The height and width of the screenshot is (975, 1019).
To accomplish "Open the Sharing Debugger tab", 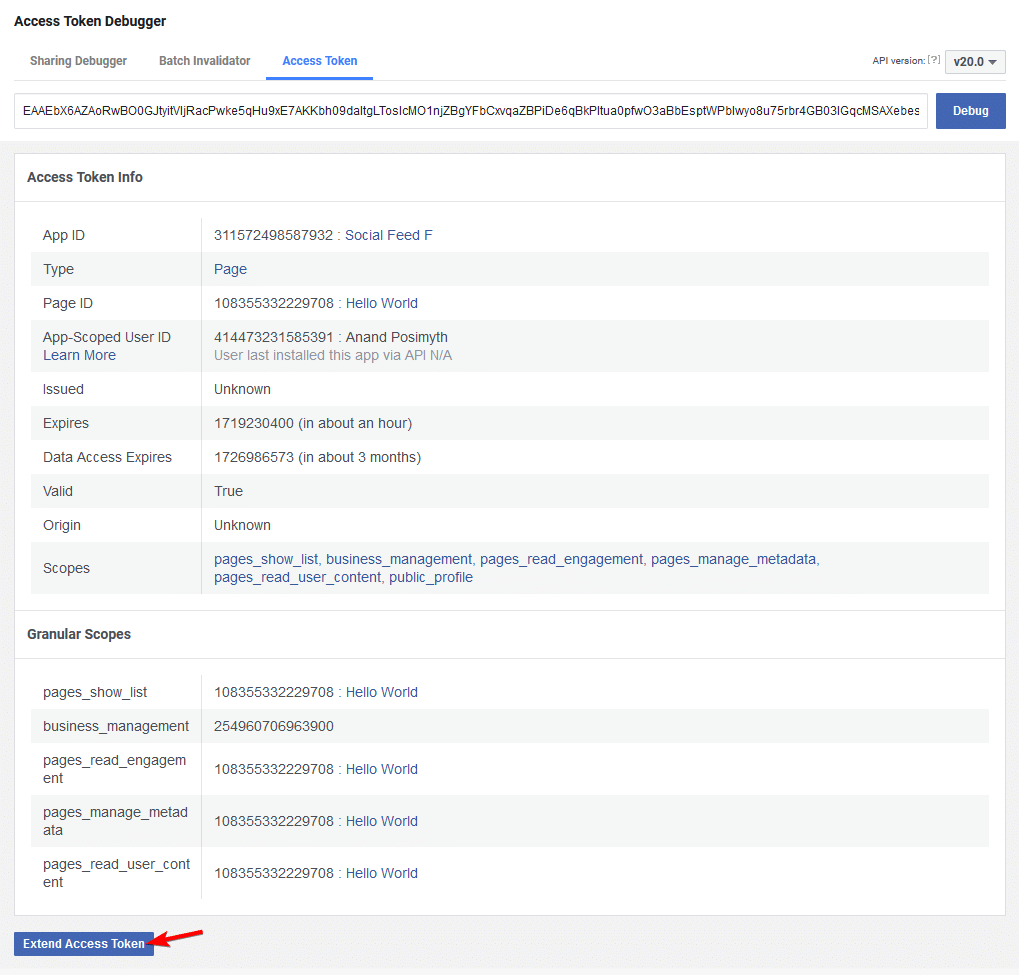I will coord(78,60).
